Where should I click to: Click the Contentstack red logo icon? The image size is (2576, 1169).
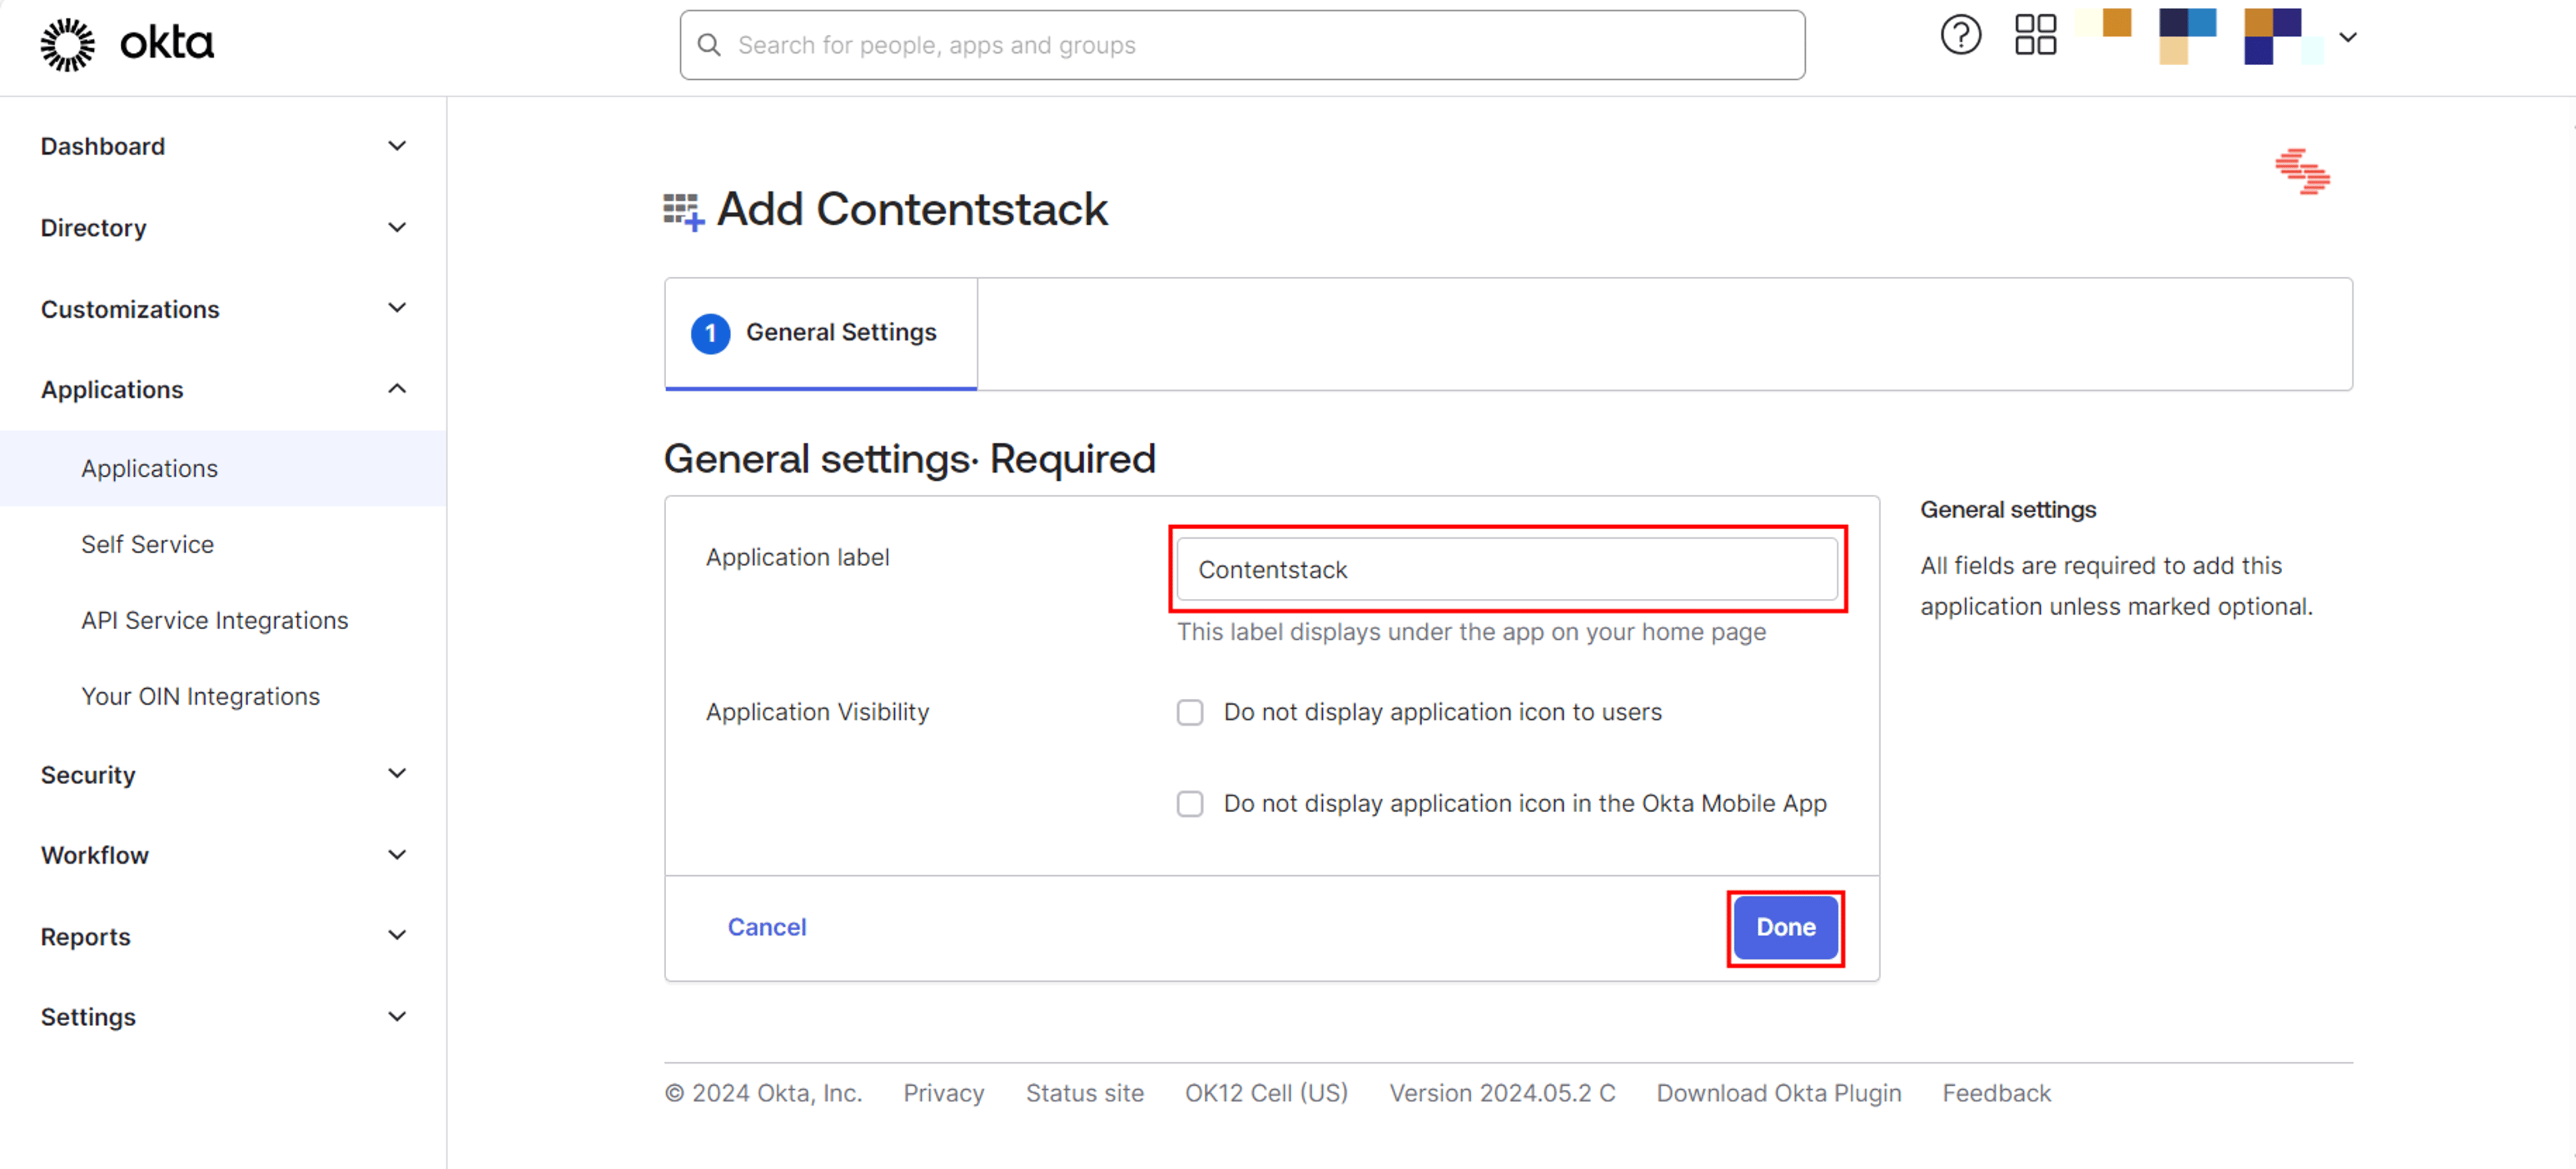coord(2302,171)
